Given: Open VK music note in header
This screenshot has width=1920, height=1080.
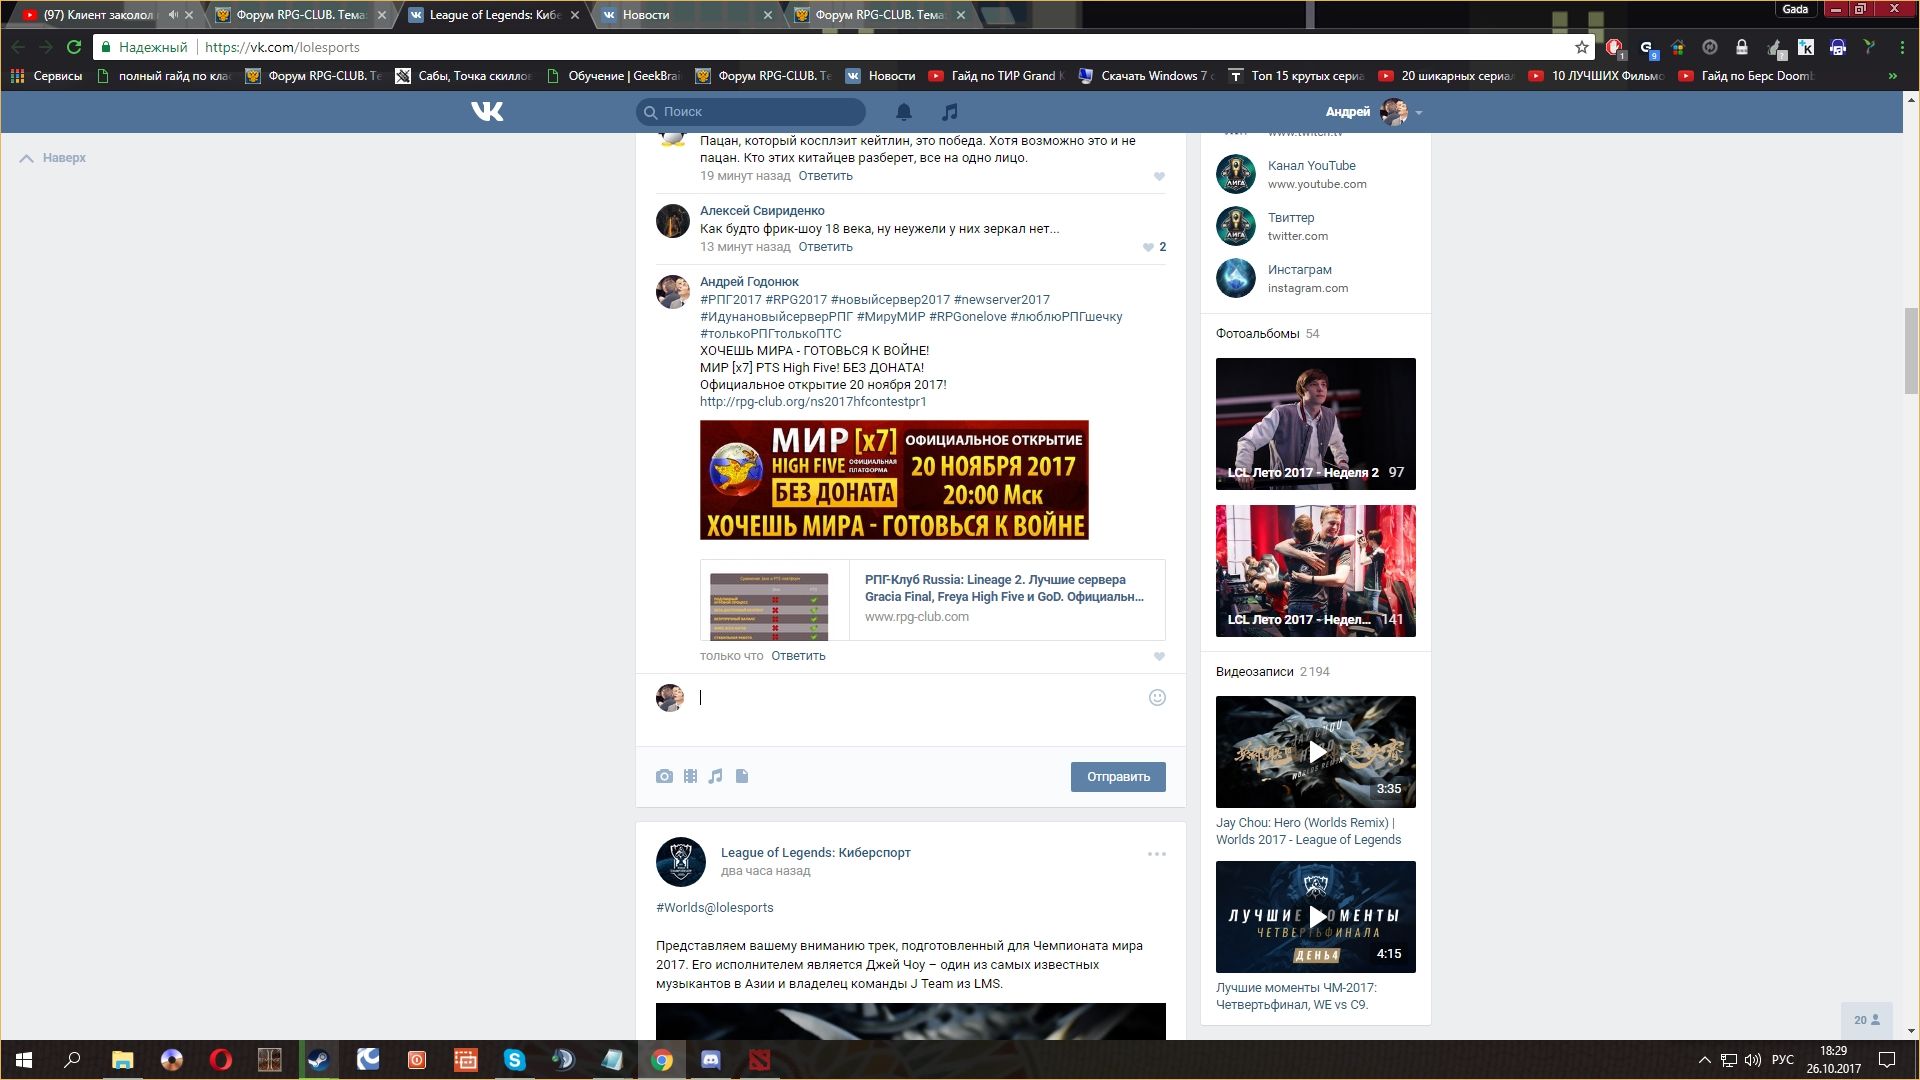Looking at the screenshot, I should pyautogui.click(x=950, y=111).
